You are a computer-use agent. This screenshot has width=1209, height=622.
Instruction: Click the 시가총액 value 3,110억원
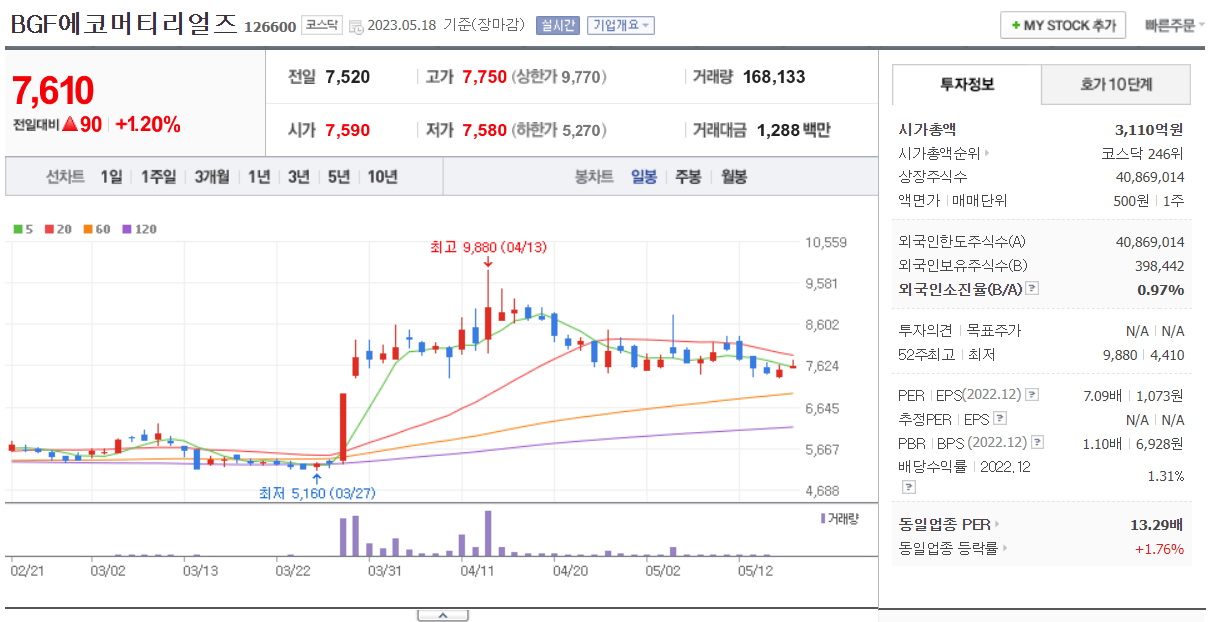click(x=1149, y=129)
